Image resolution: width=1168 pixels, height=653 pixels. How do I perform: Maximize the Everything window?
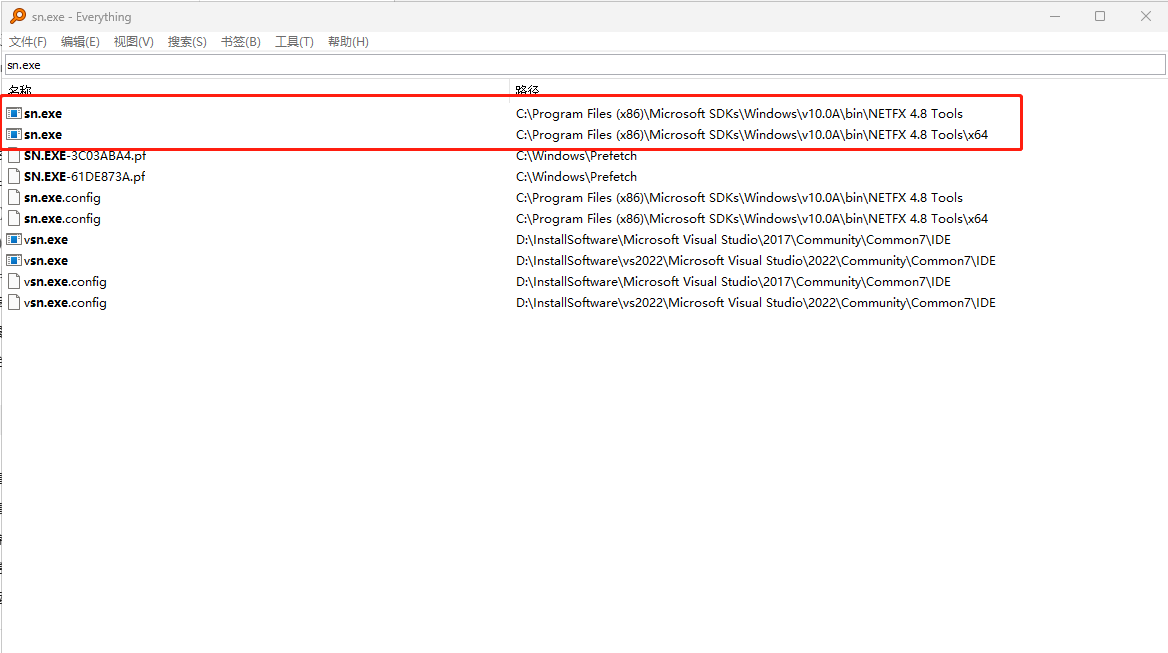[1099, 16]
